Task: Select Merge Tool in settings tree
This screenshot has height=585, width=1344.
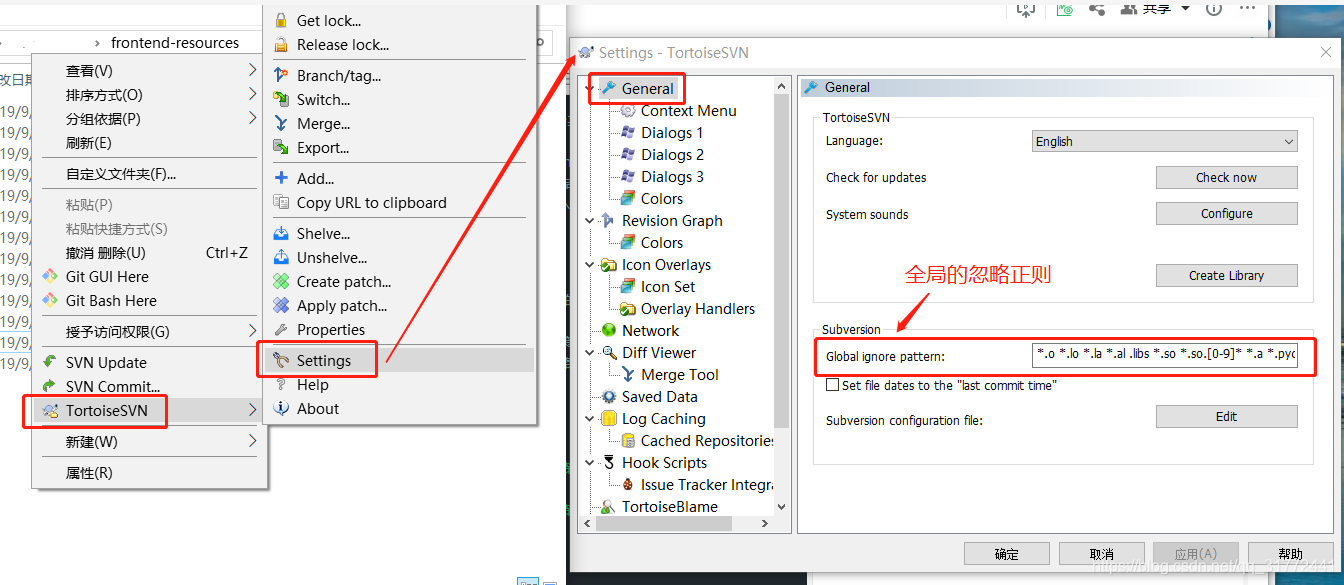Action: click(x=680, y=375)
